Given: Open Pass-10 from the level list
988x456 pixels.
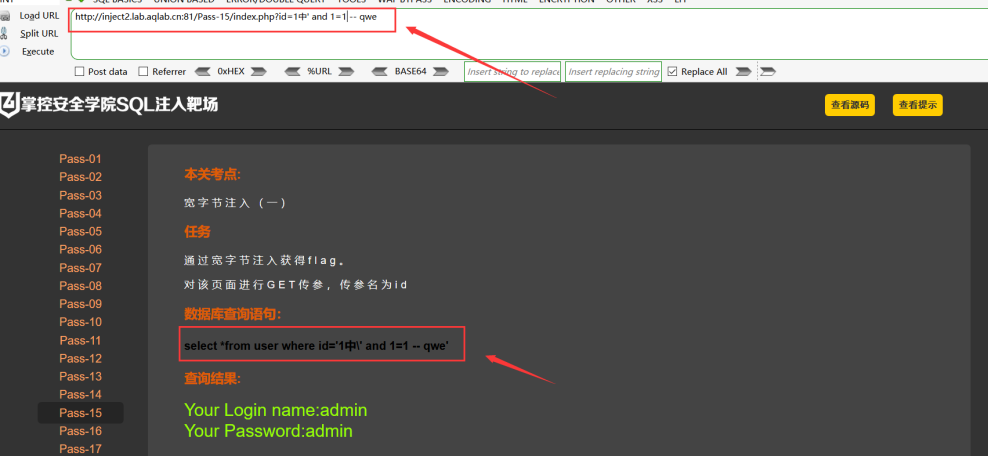Looking at the screenshot, I should pos(81,322).
